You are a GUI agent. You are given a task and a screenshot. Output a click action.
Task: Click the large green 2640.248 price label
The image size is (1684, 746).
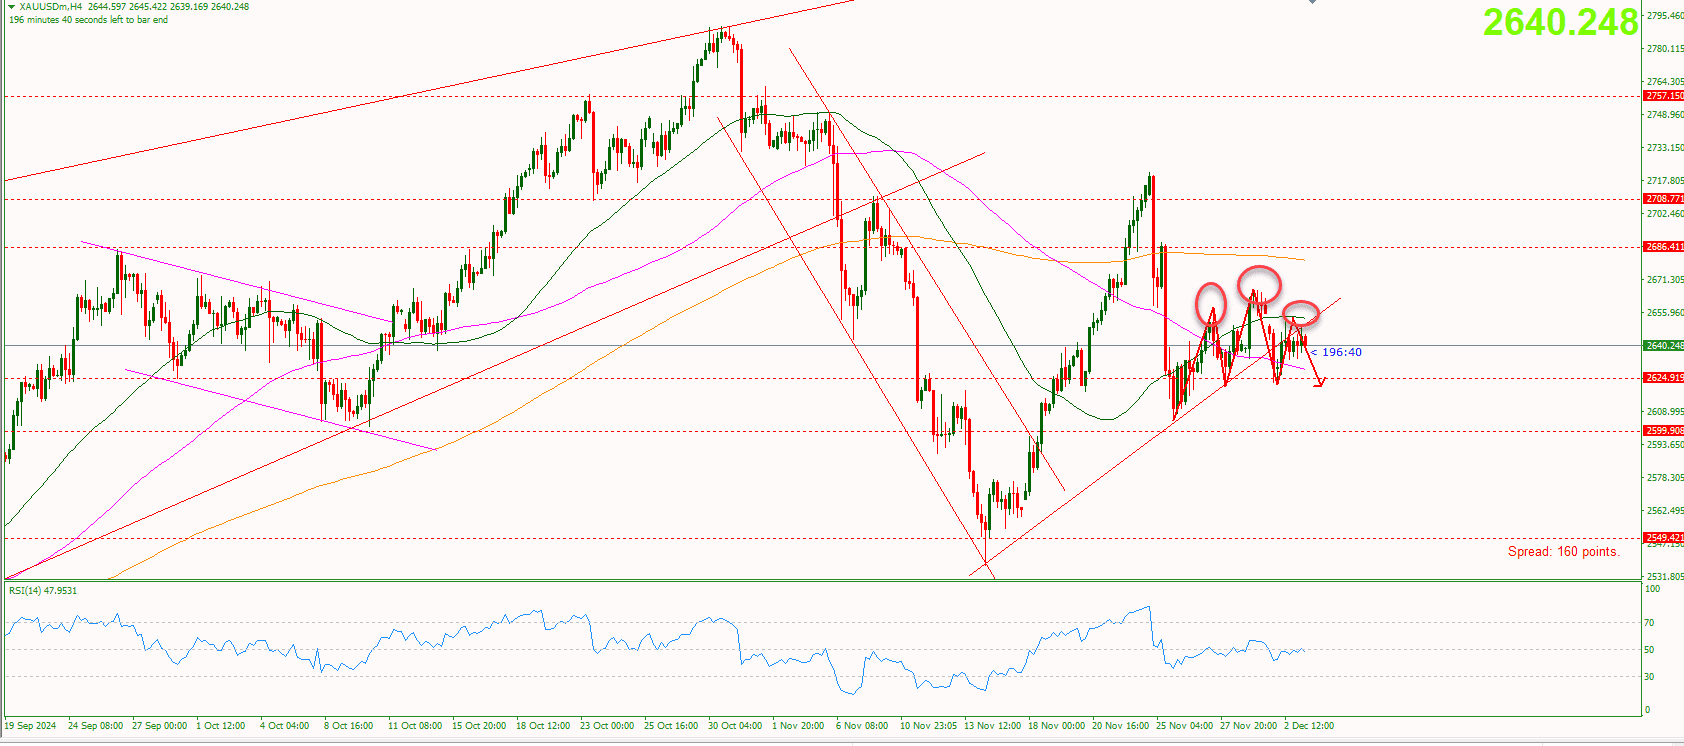pyautogui.click(x=1560, y=22)
